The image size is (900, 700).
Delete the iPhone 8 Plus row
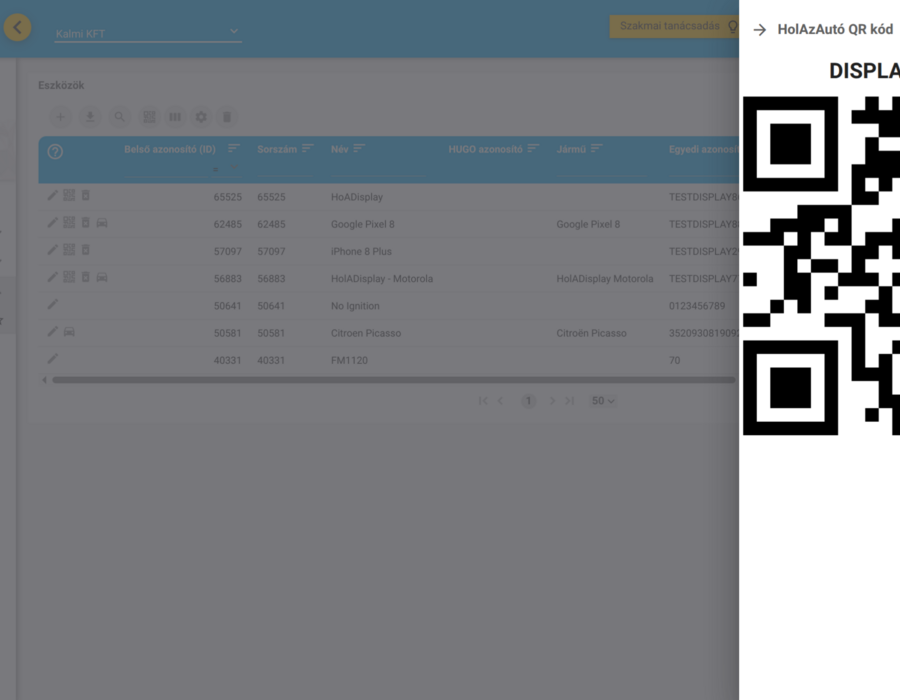point(86,250)
